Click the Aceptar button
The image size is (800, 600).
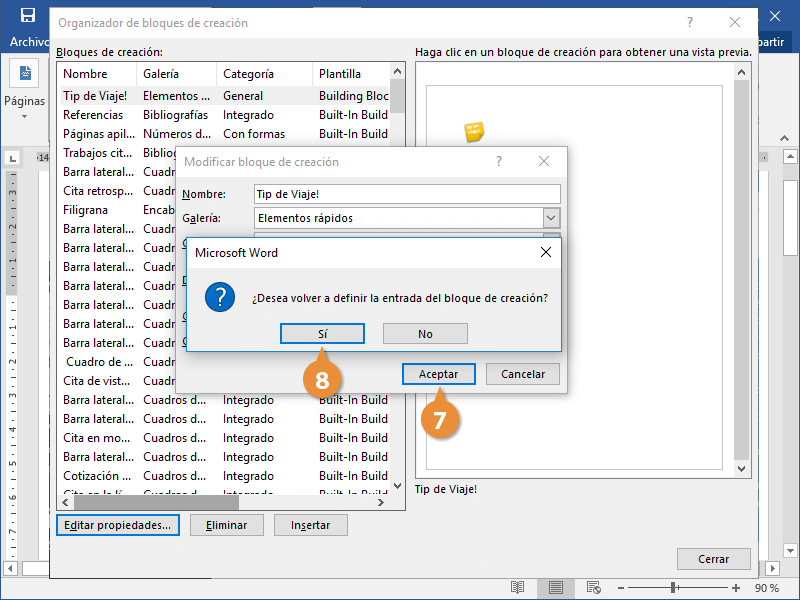(438, 373)
